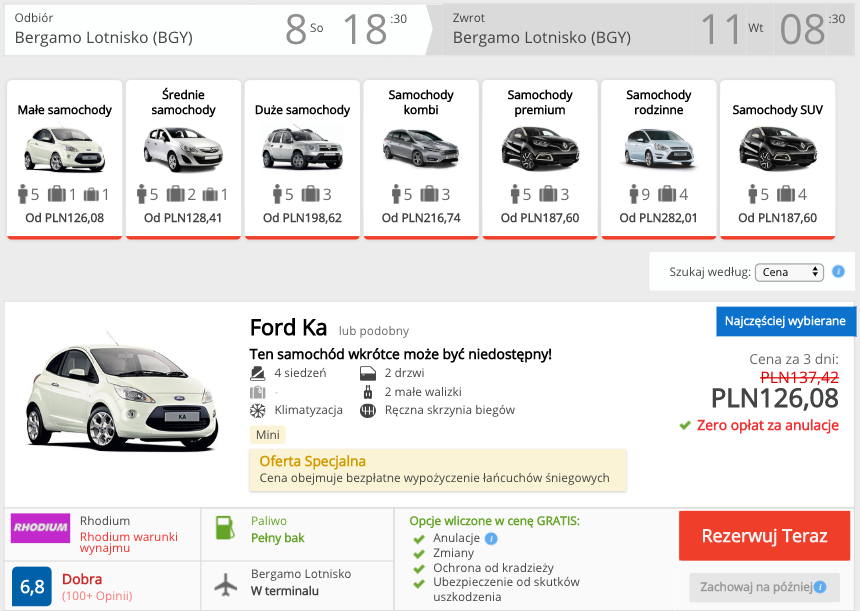Click the Dacia Duster image in Duże samochody
This screenshot has width=860, height=611.
coord(302,148)
